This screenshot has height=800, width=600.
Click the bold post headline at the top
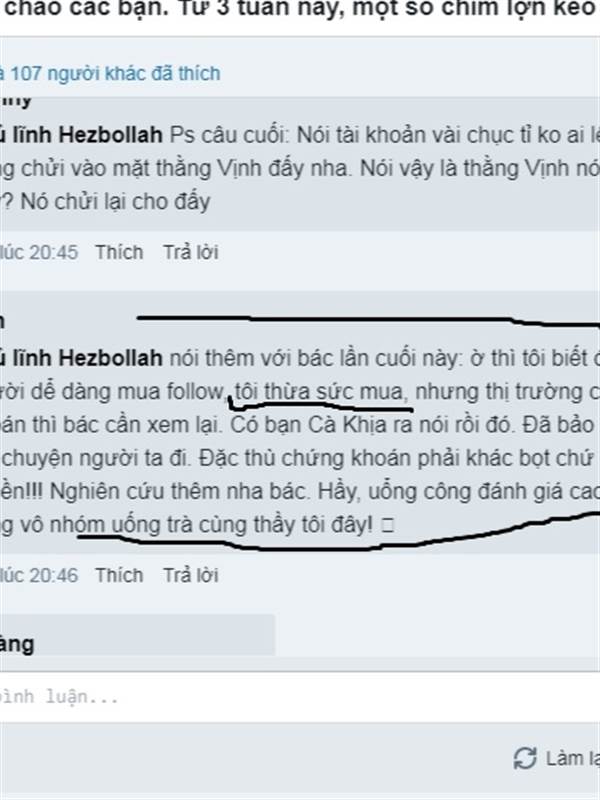pyautogui.click(x=300, y=10)
